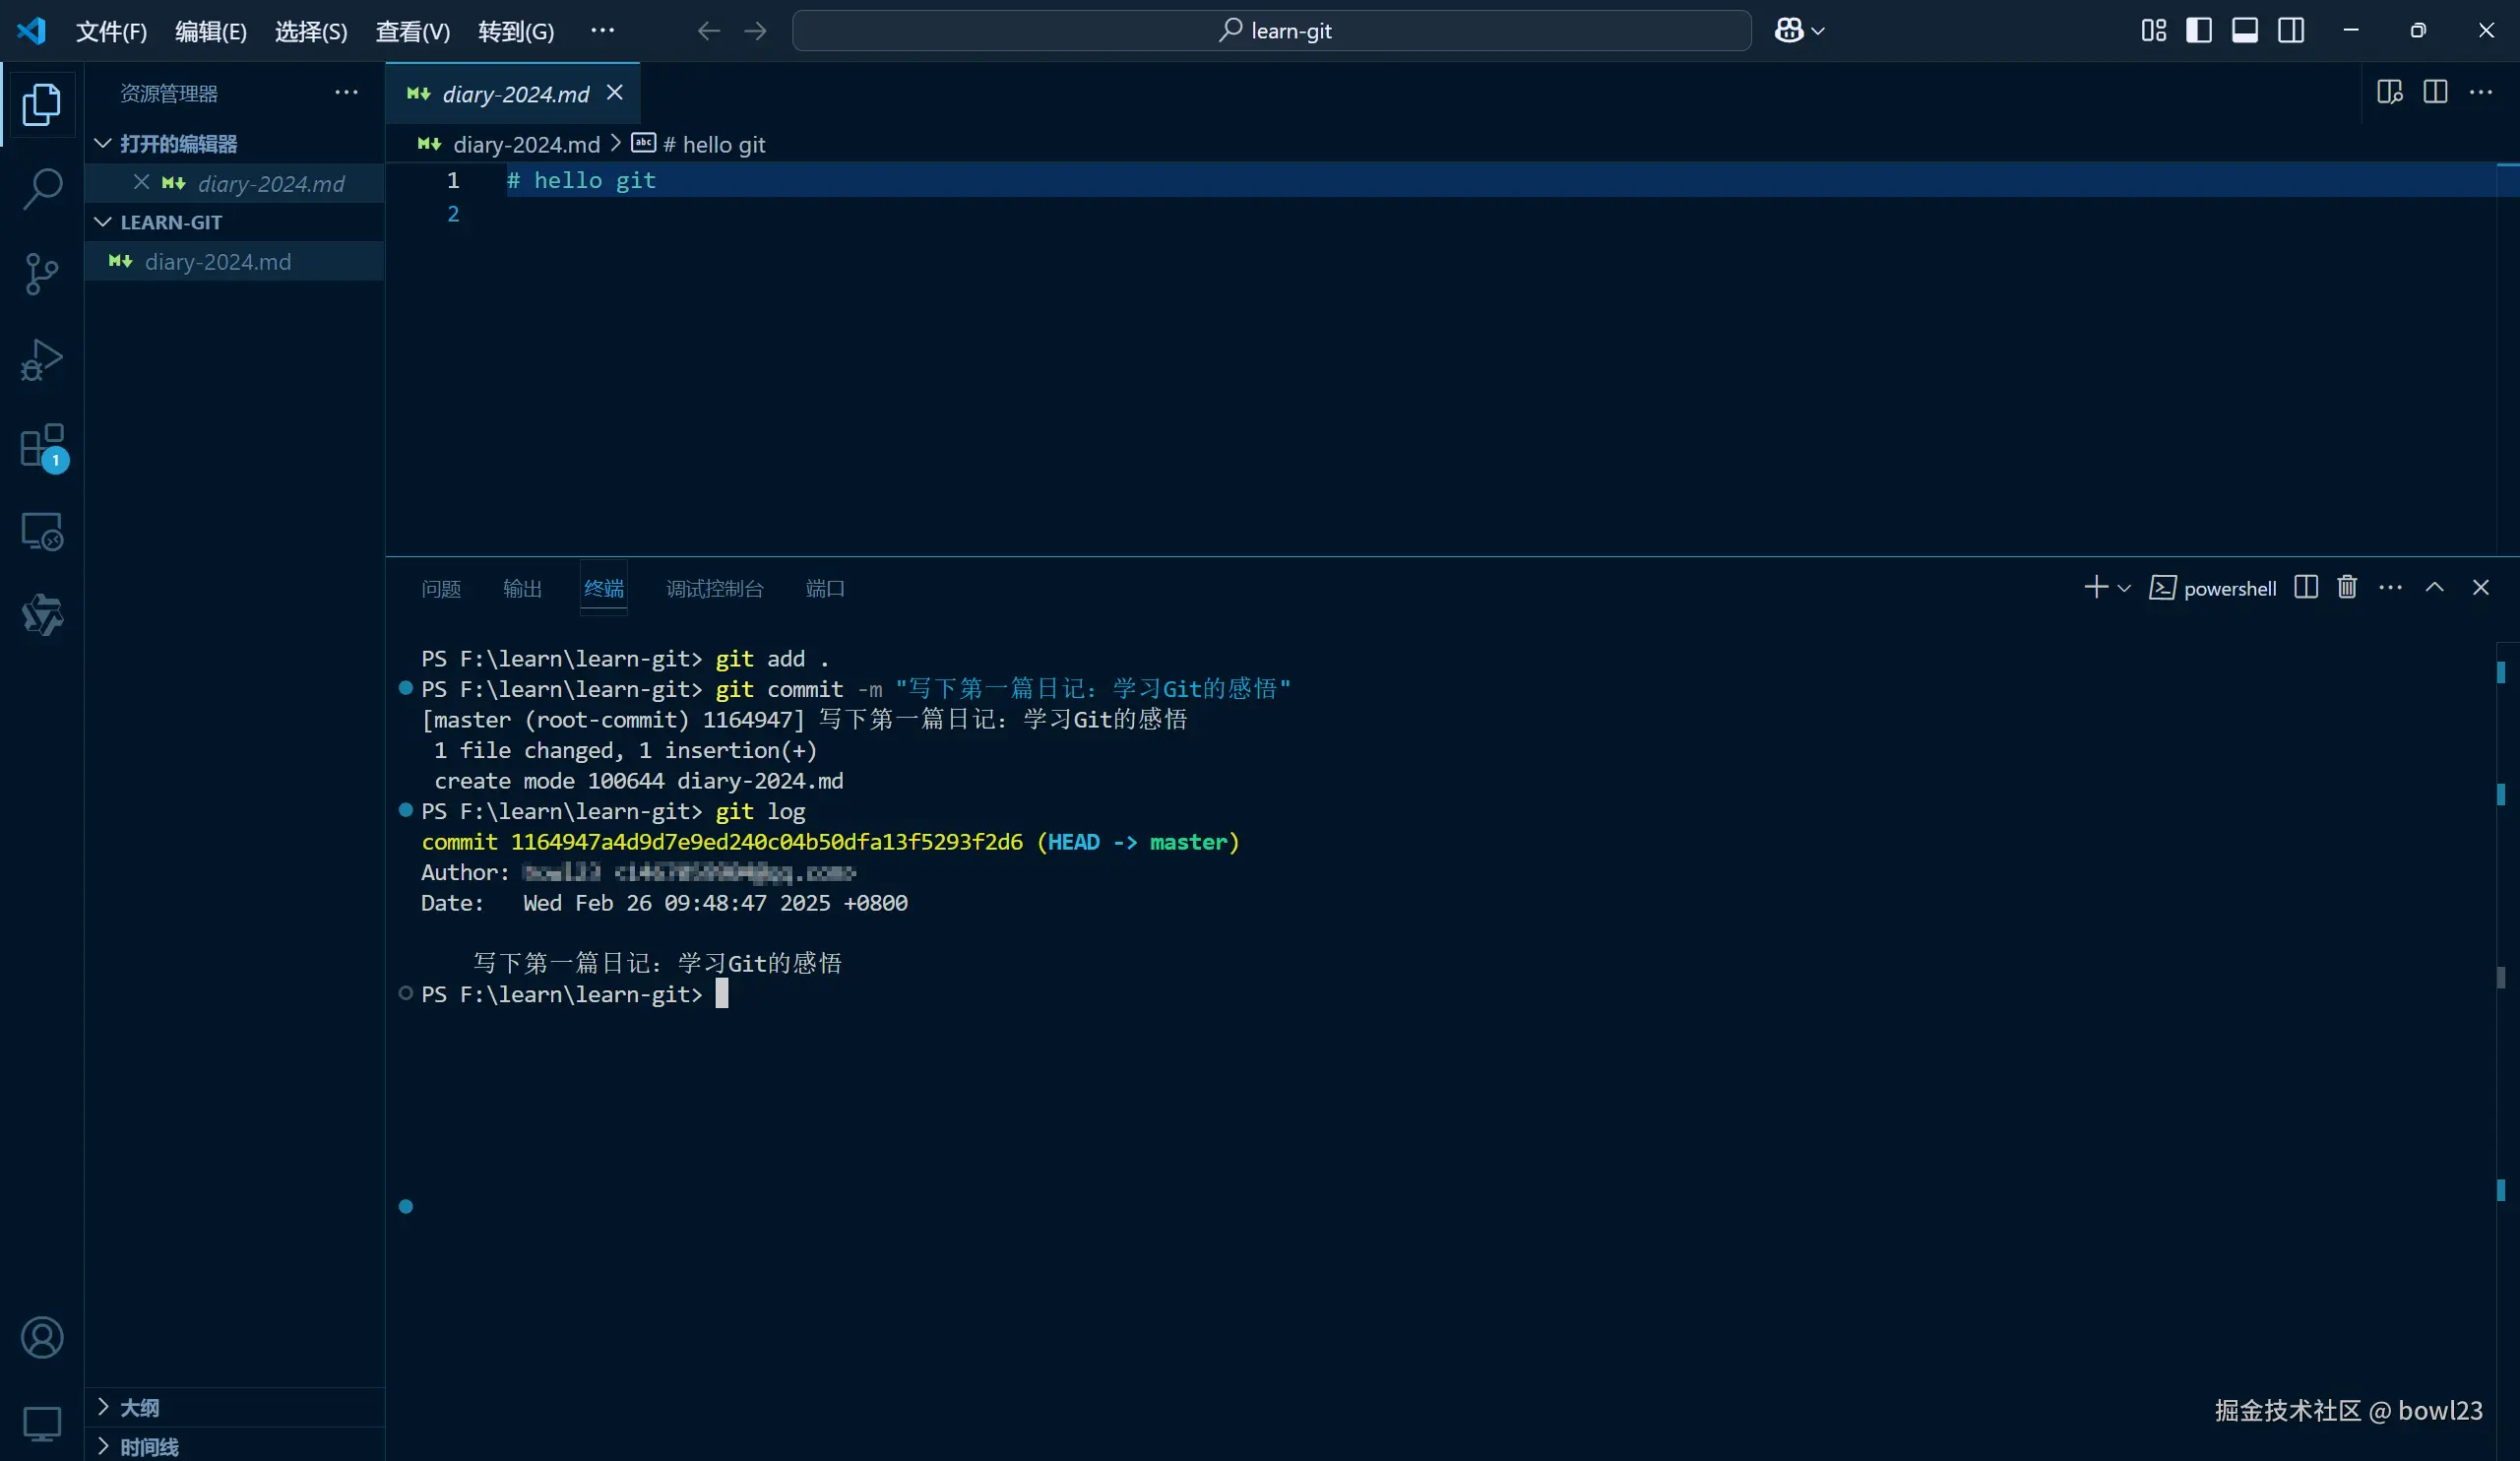Switch to the 输出 panel tab
Viewport: 2520px width, 1461px height.
pyautogui.click(x=522, y=588)
